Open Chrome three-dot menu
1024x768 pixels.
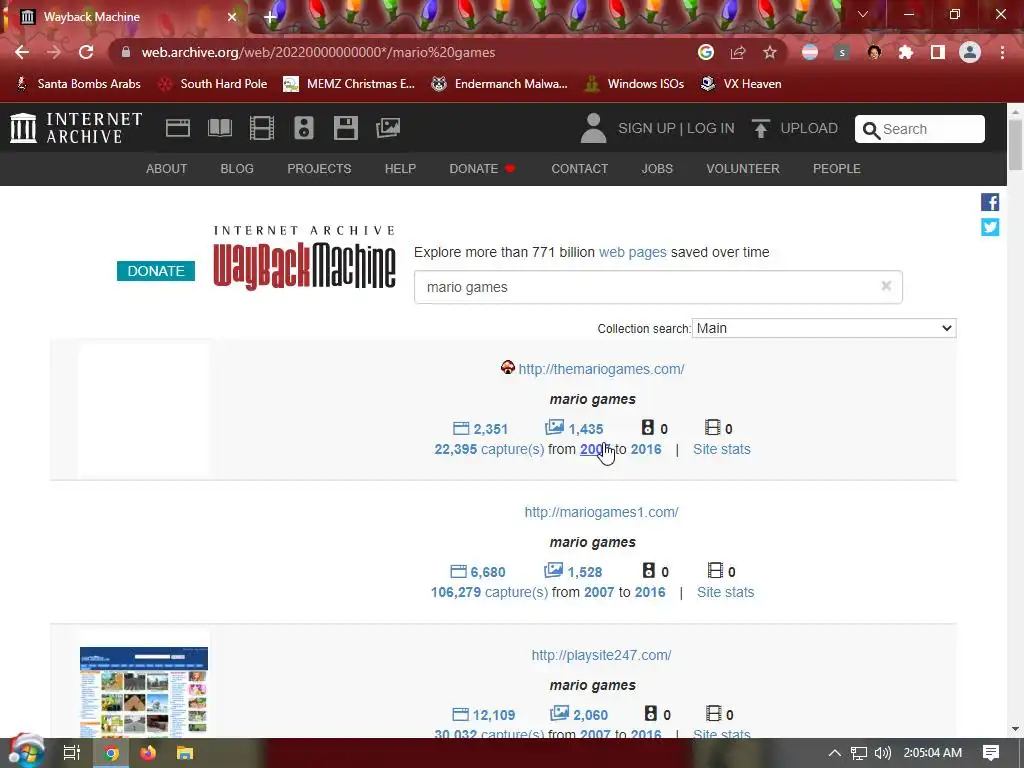pyautogui.click(x=1002, y=52)
